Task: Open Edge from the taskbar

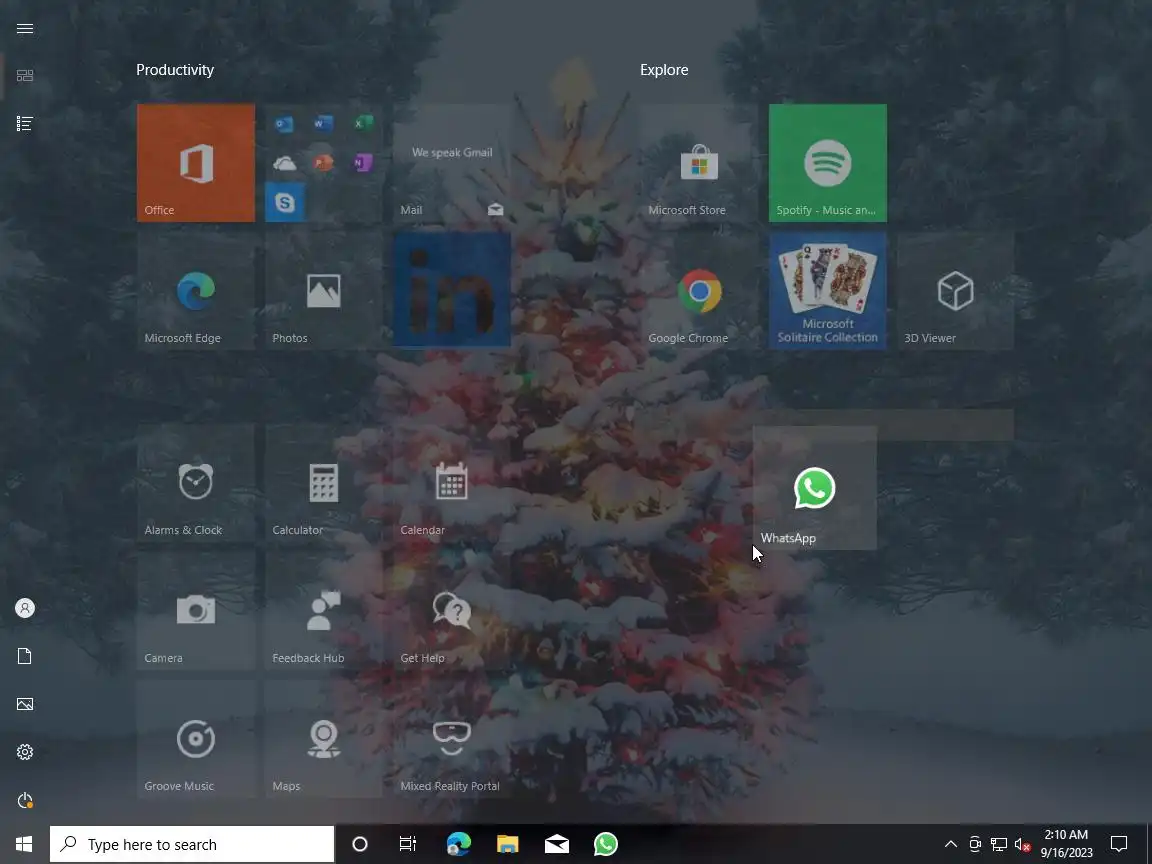Action: click(x=458, y=844)
